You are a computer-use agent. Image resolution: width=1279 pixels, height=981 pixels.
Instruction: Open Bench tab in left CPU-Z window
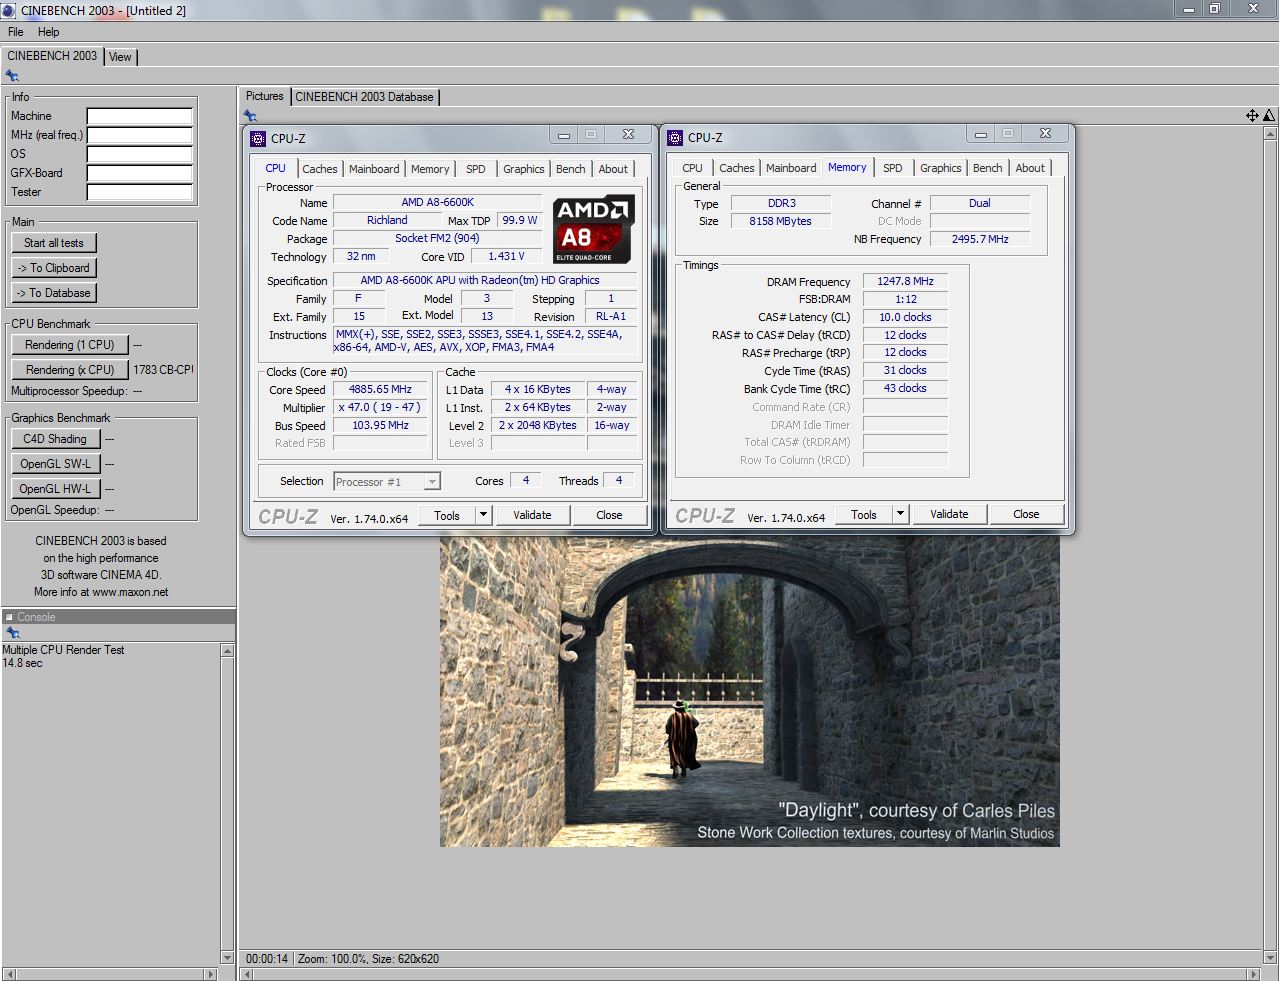[571, 169]
